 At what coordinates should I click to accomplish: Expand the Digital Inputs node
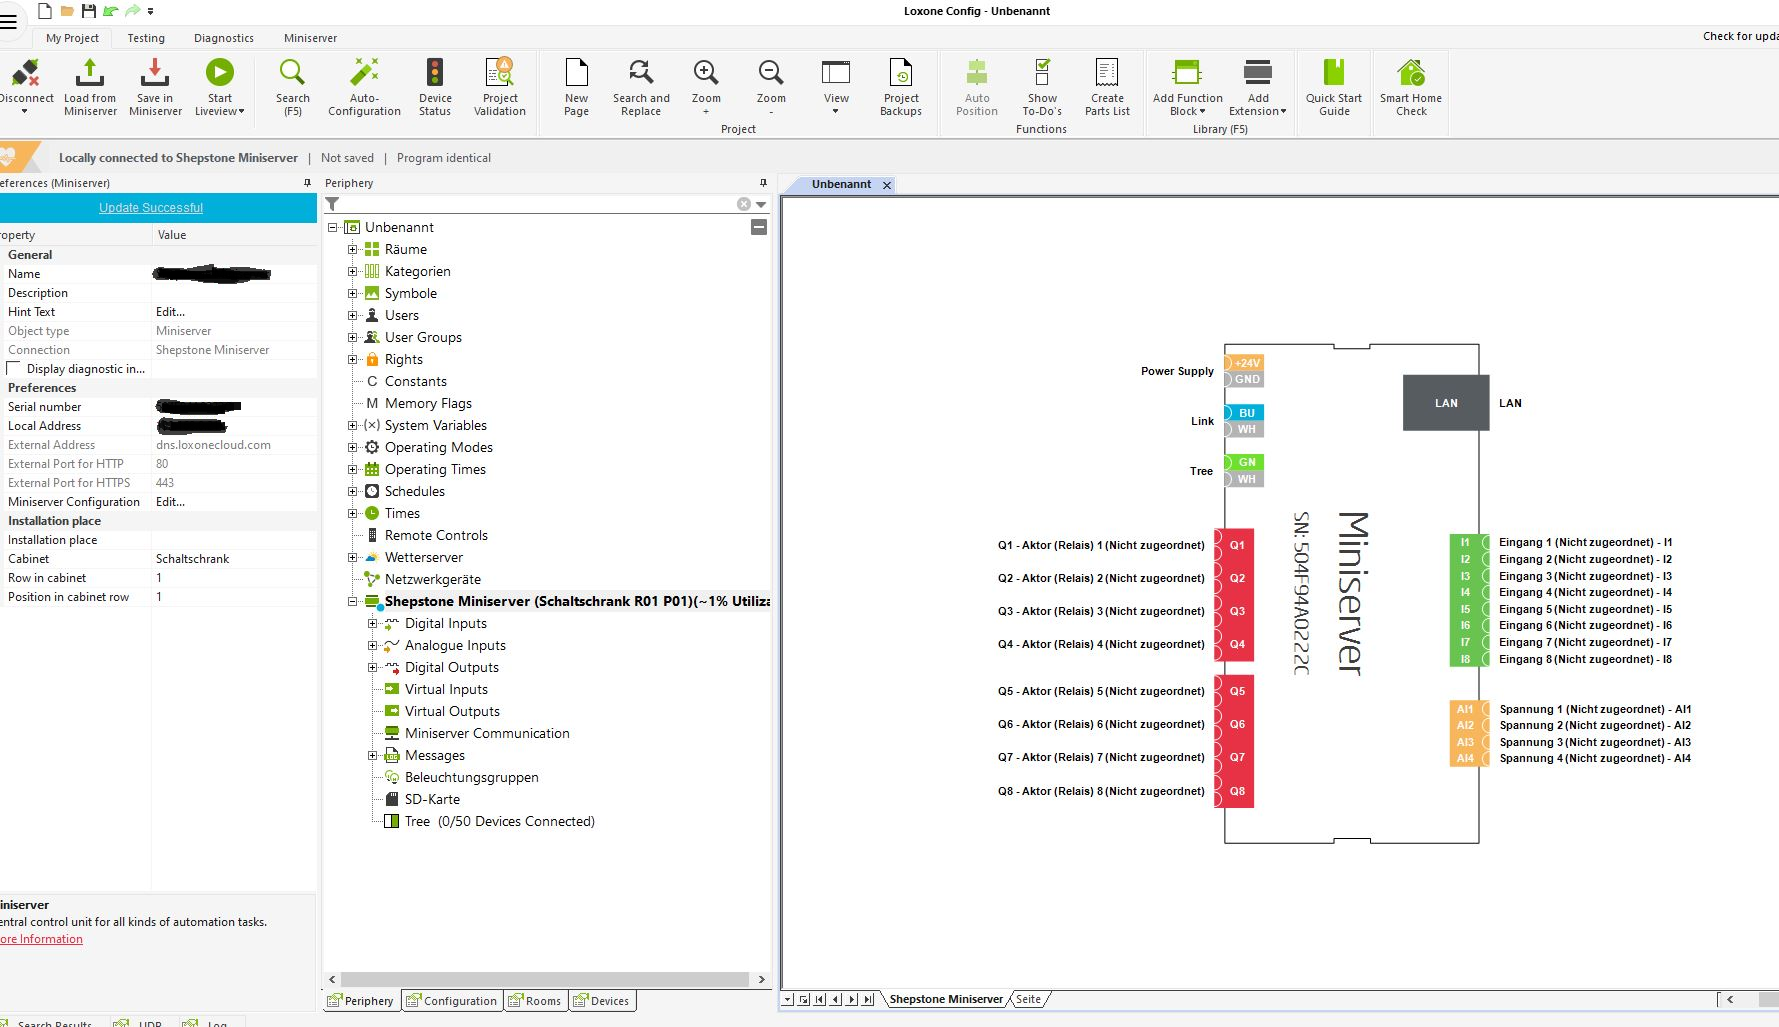(372, 623)
